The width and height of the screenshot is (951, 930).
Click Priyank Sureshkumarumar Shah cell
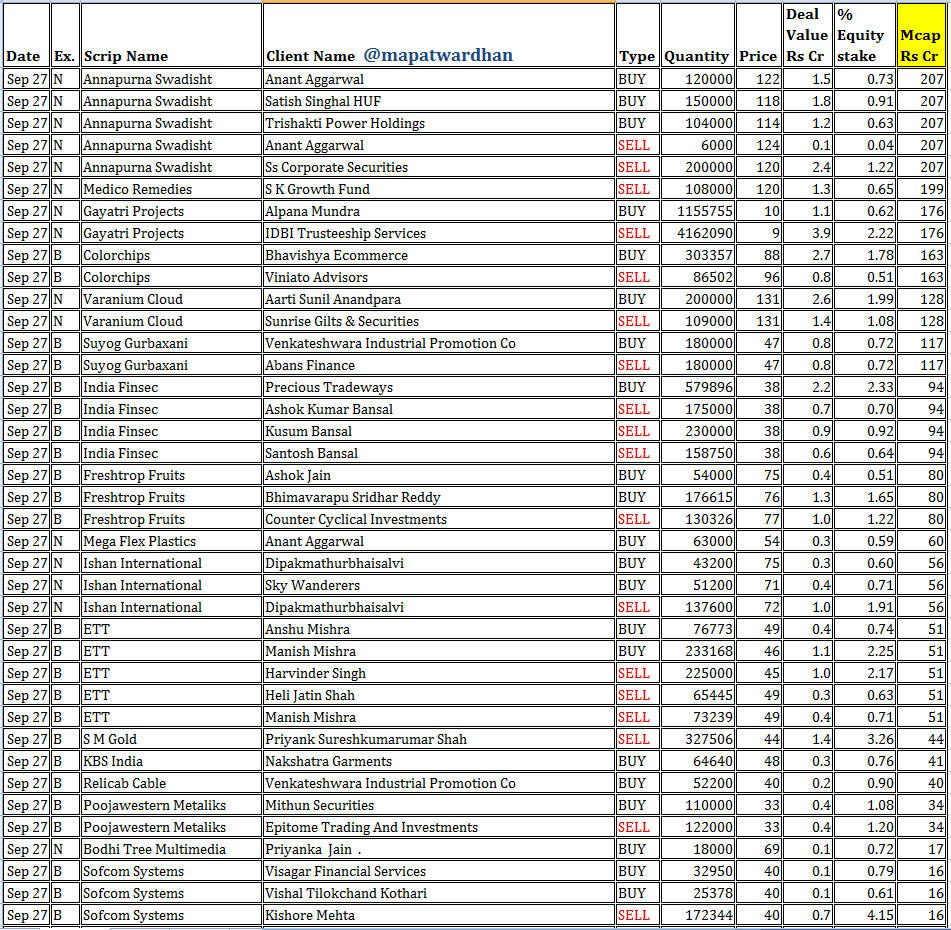coord(439,739)
